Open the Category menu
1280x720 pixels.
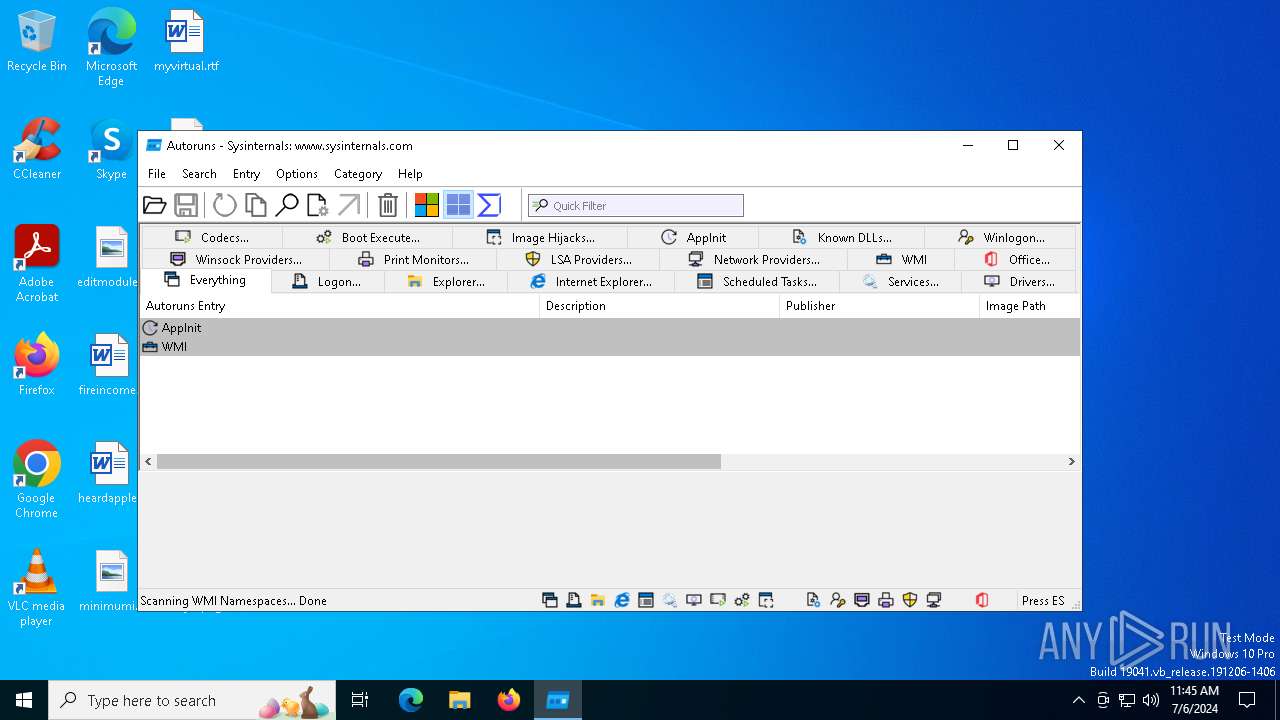click(358, 174)
